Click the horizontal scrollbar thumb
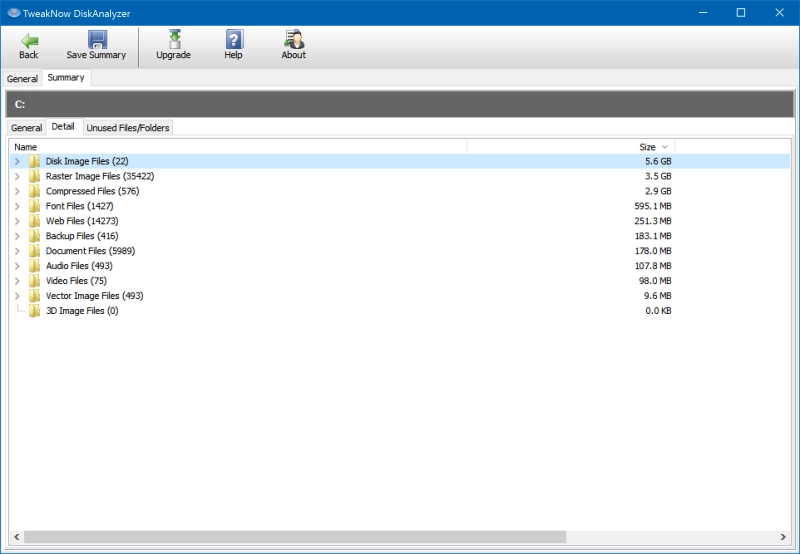Viewport: 800px width, 554px height. point(295,537)
